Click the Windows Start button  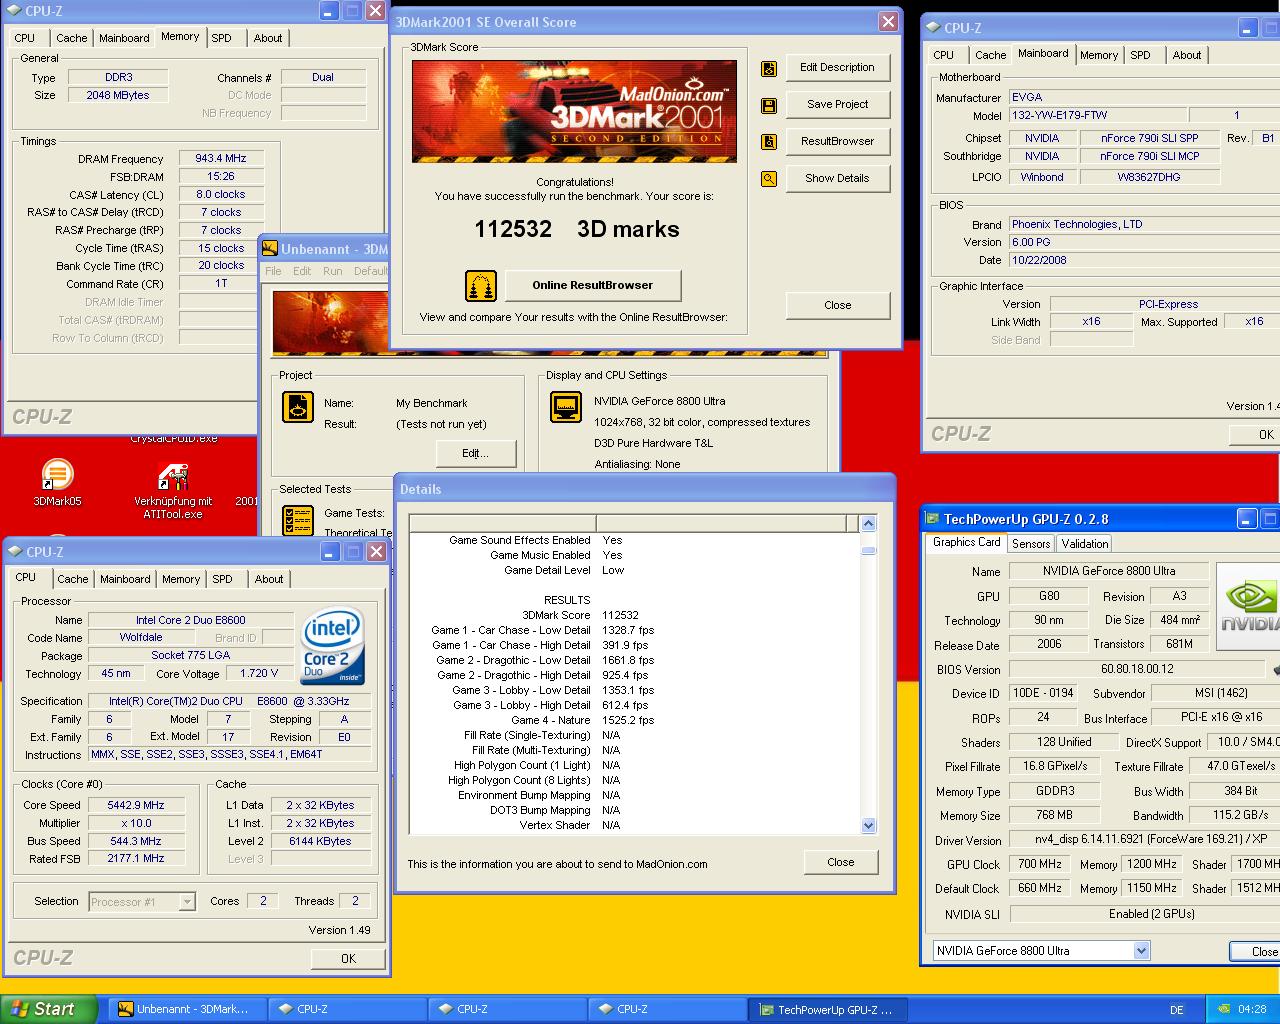[x=49, y=1009]
